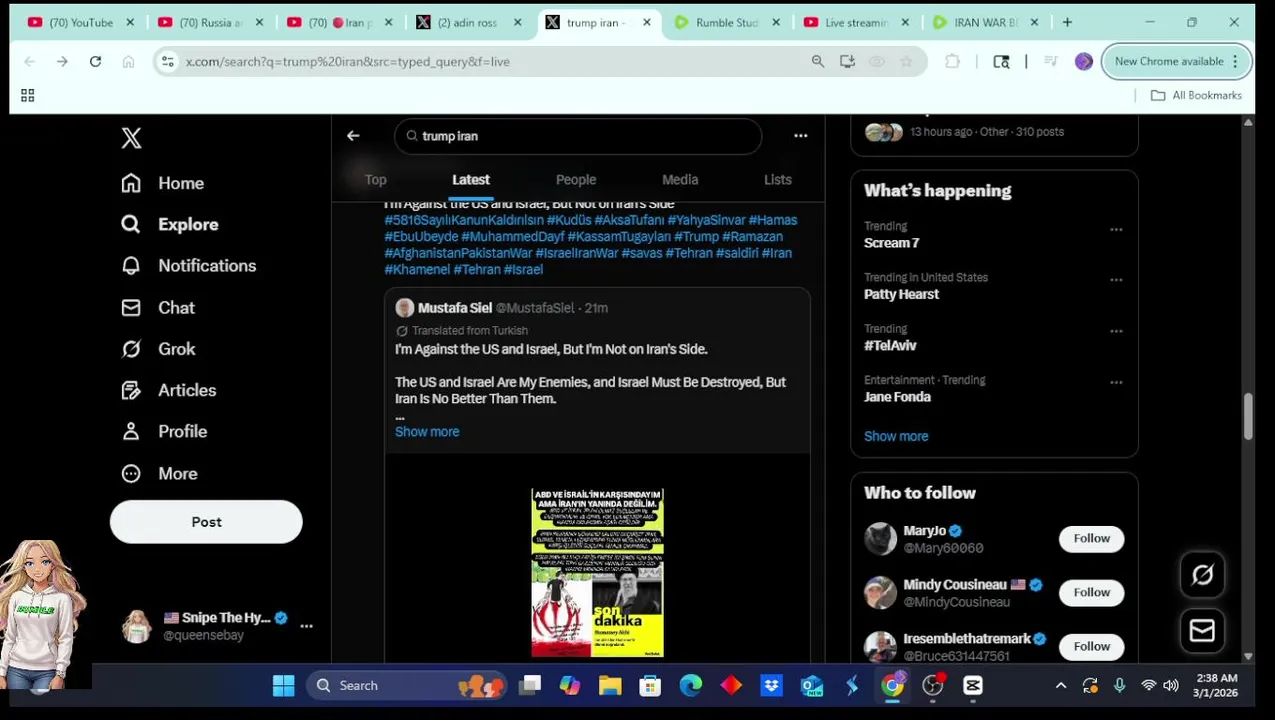
Task: Open File Explorer from taskbar
Action: coord(610,686)
